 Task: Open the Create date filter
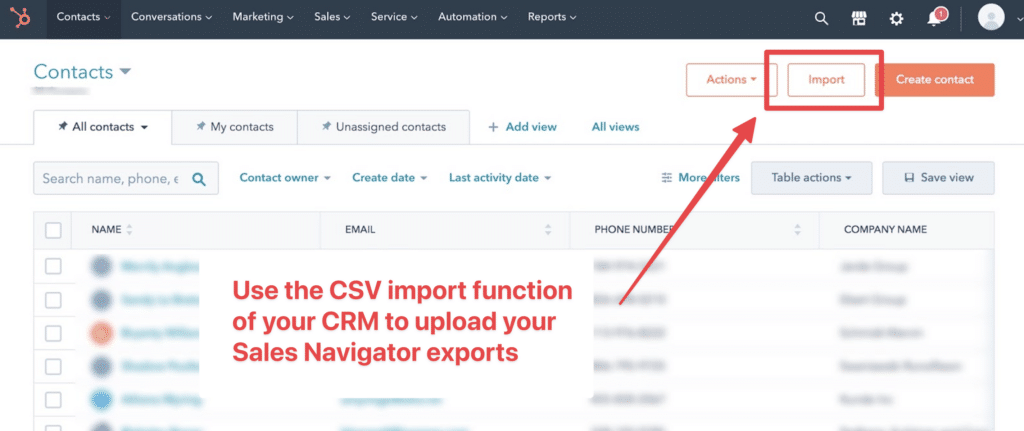coord(390,178)
